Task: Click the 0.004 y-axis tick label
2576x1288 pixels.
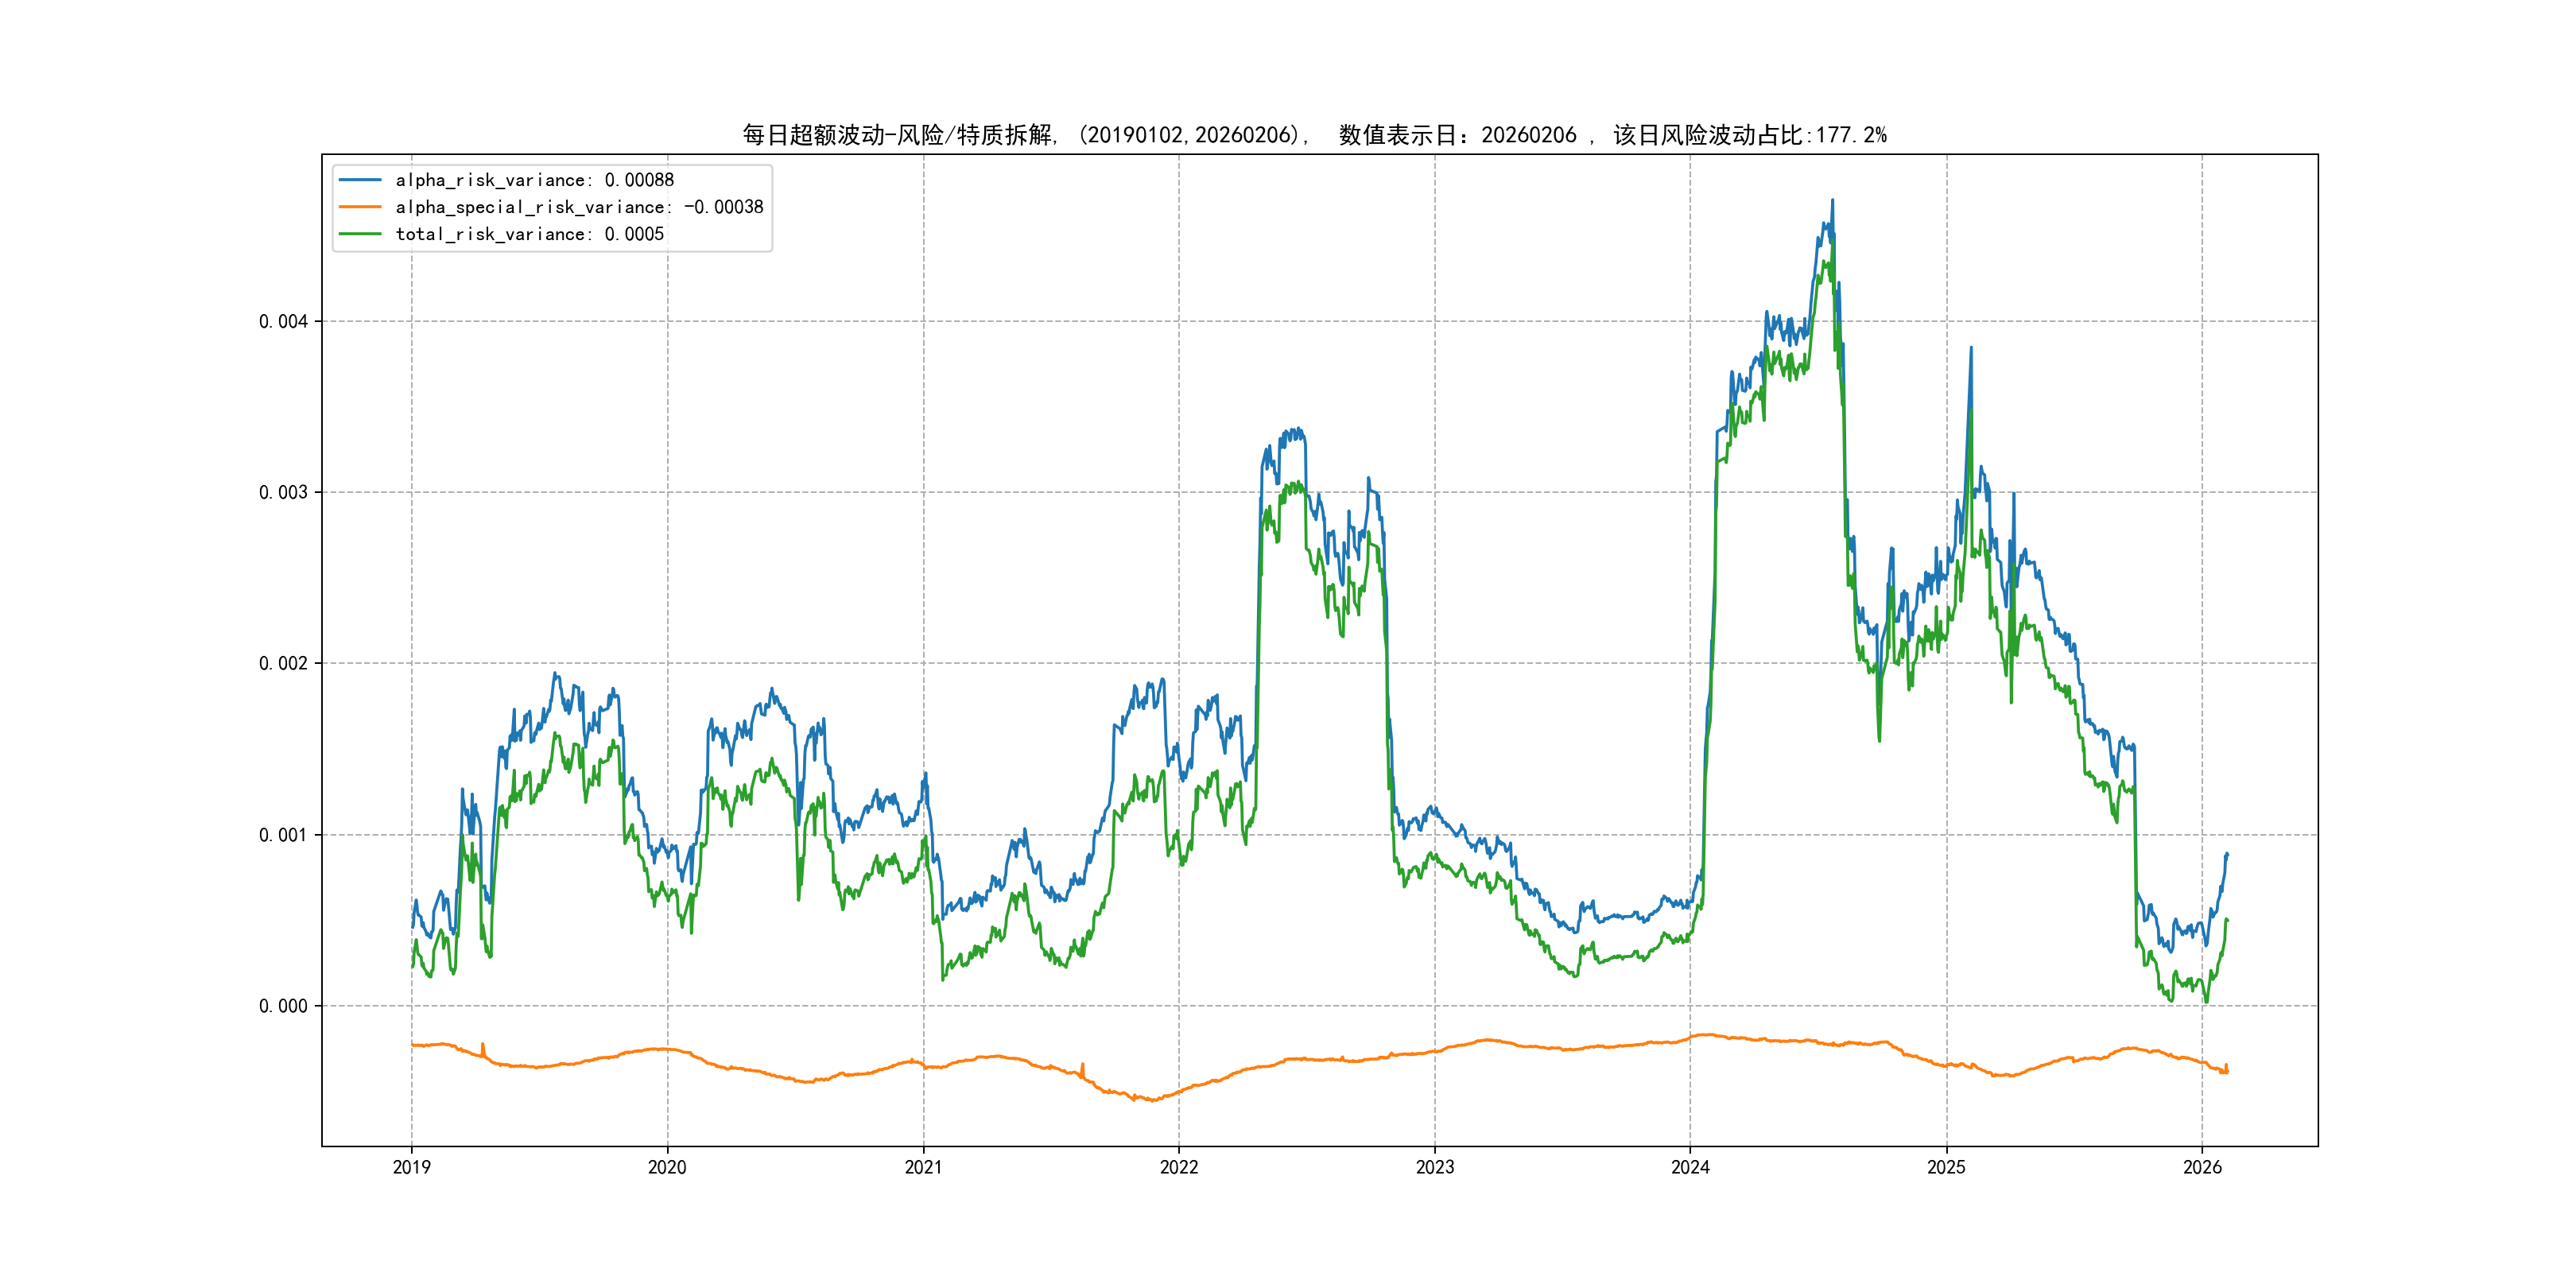Action: [x=283, y=322]
